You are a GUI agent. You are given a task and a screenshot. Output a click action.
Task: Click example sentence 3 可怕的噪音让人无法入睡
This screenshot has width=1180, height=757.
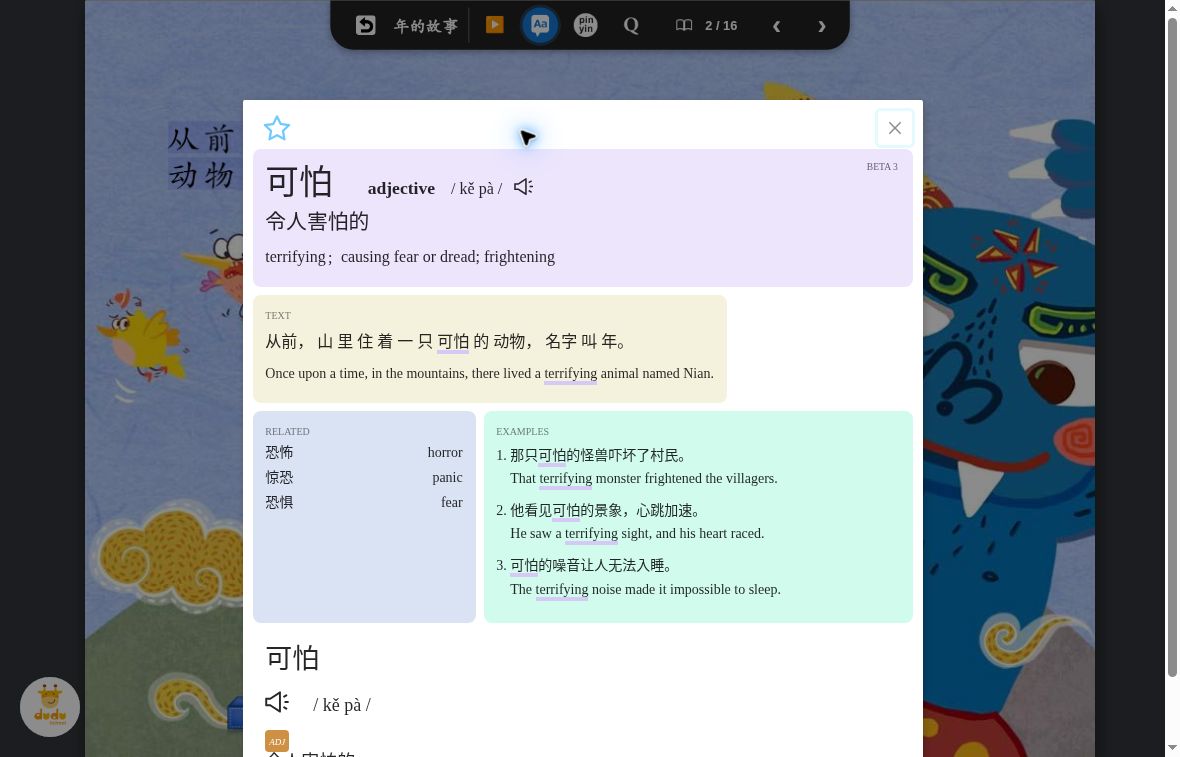point(591,565)
